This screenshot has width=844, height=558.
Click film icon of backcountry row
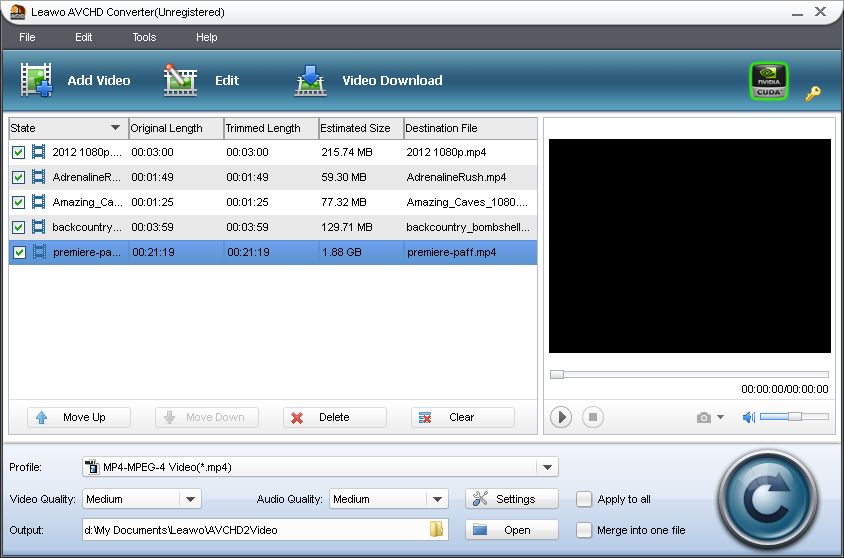coord(38,227)
